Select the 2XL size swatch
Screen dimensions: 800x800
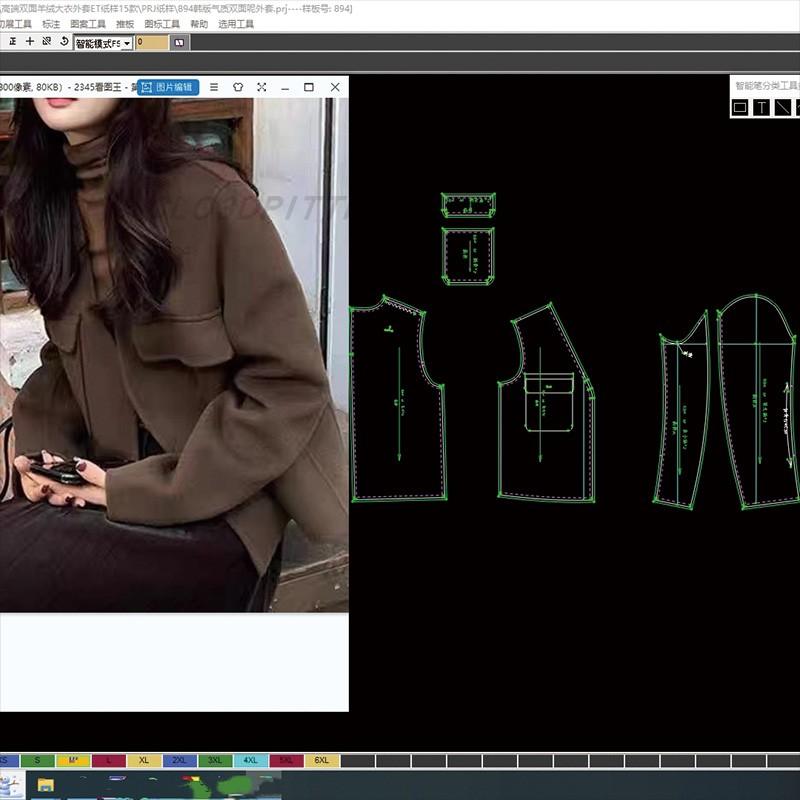click(180, 761)
